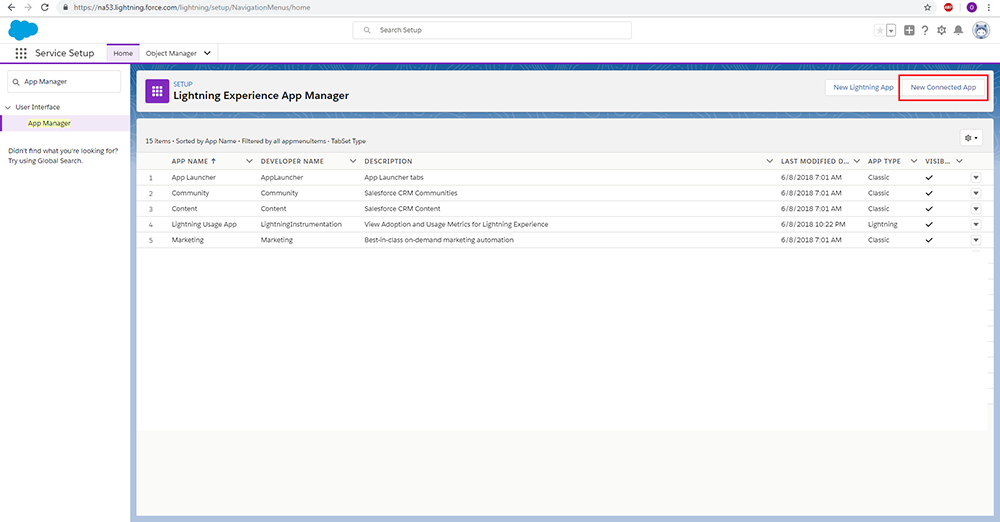Image resolution: width=1000 pixels, height=522 pixels.
Task: Open Global Actions plus icon
Action: [909, 30]
